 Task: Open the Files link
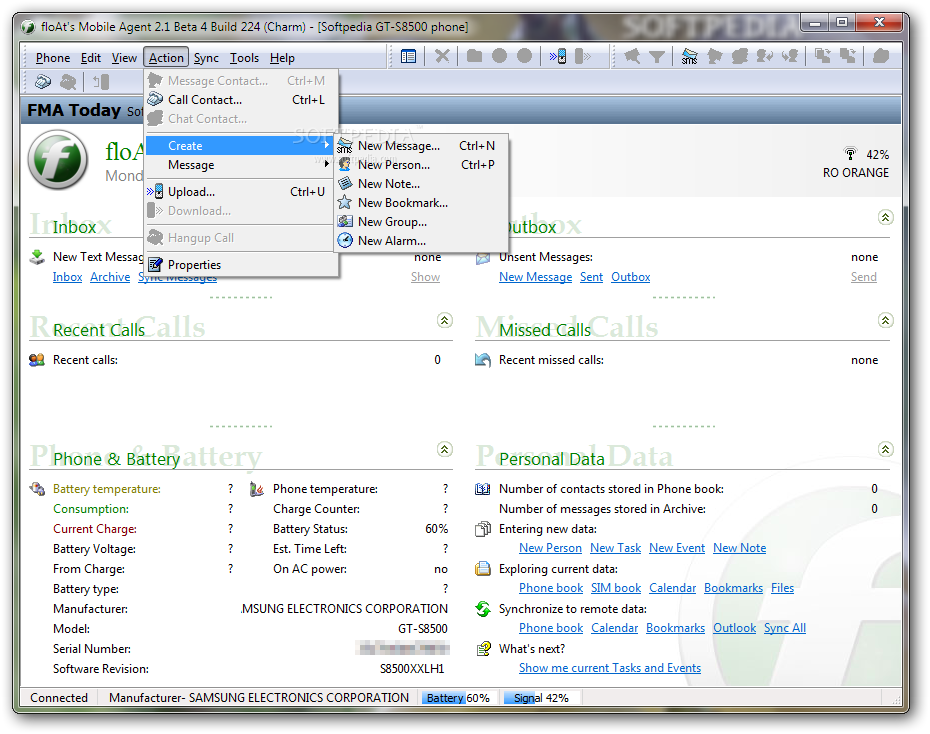[x=782, y=588]
